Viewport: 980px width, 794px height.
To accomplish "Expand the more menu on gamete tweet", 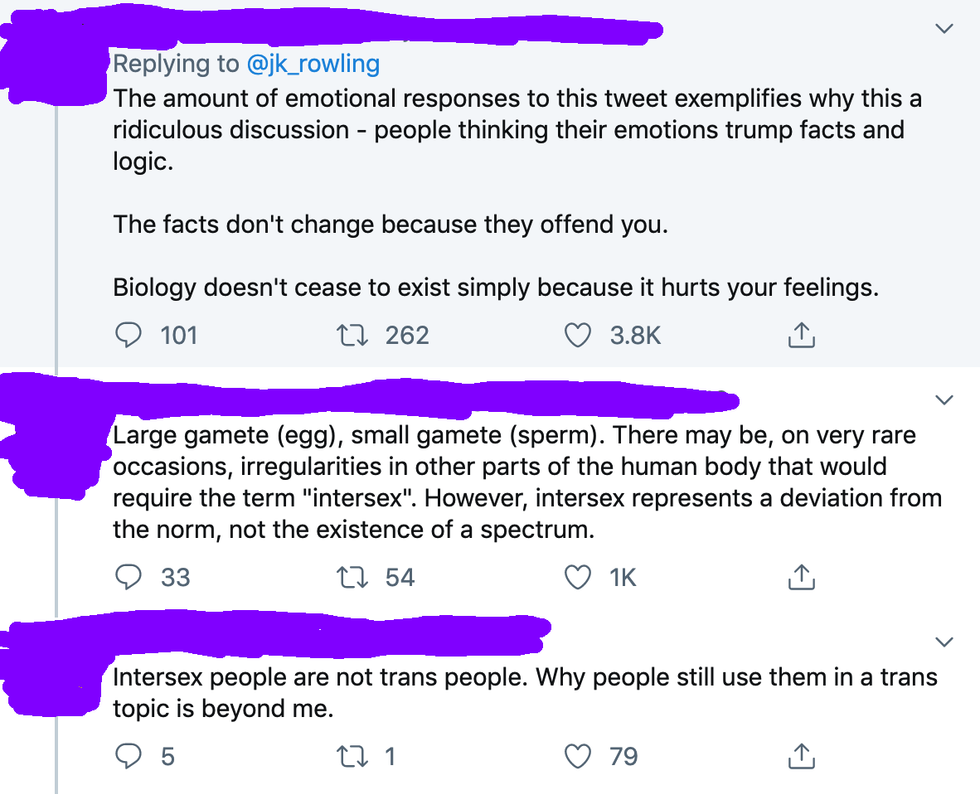I will (x=943, y=400).
